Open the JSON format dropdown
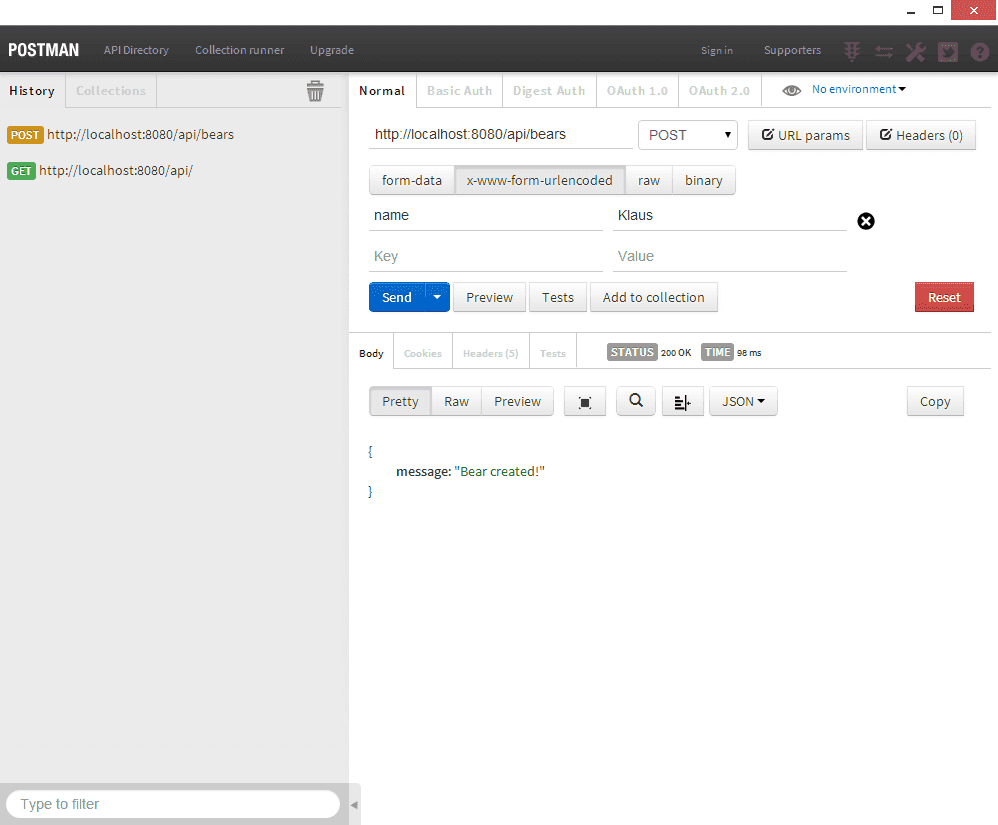Image resolution: width=998 pixels, height=825 pixels. click(743, 401)
